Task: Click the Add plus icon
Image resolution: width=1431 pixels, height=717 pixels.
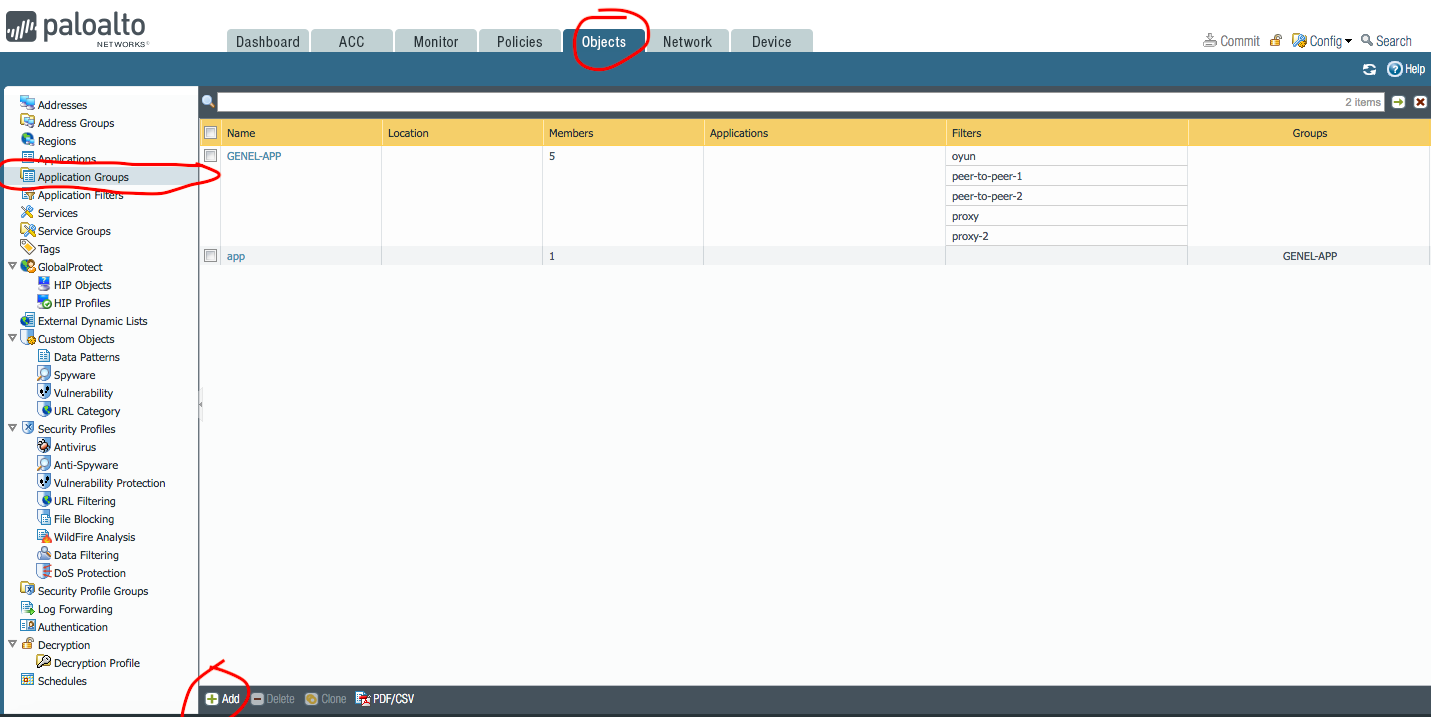Action: pyautogui.click(x=212, y=699)
